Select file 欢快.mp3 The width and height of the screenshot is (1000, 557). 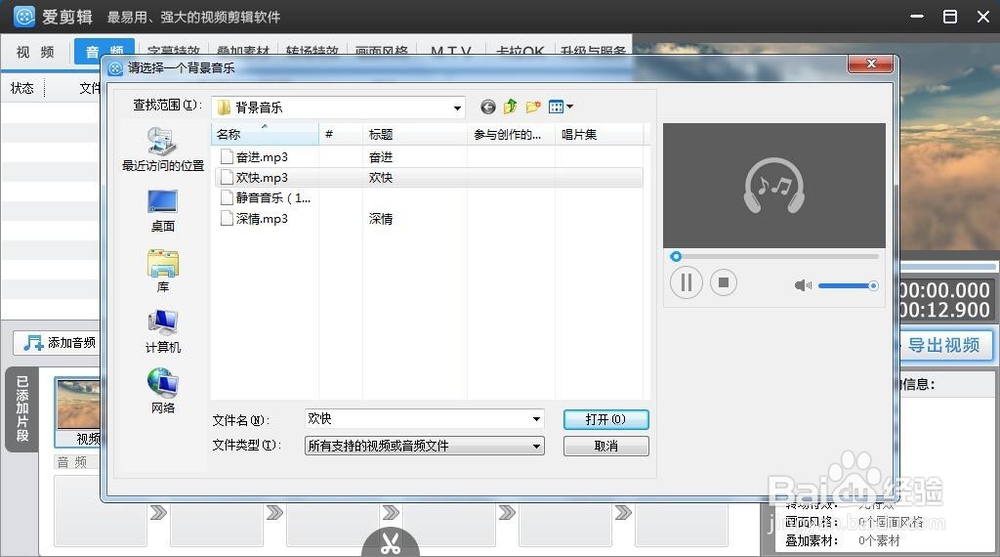[x=261, y=177]
